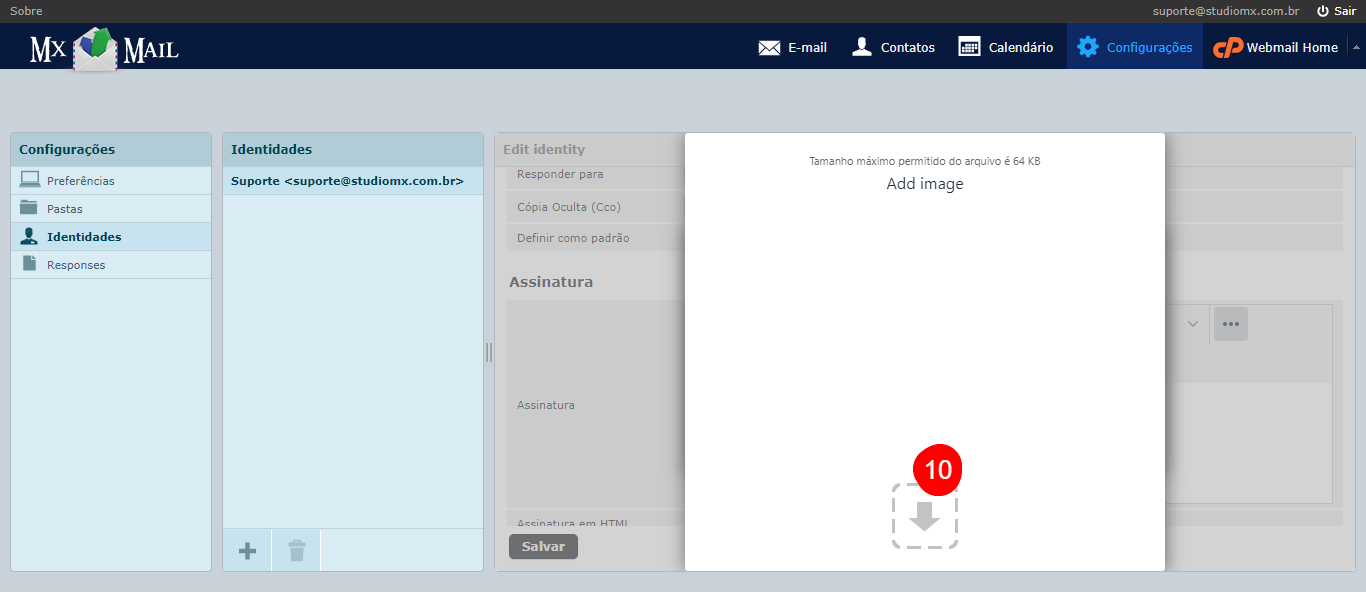Viewport: 1366px width, 592px height.
Task: Log out using the Sair link
Action: point(1343,10)
